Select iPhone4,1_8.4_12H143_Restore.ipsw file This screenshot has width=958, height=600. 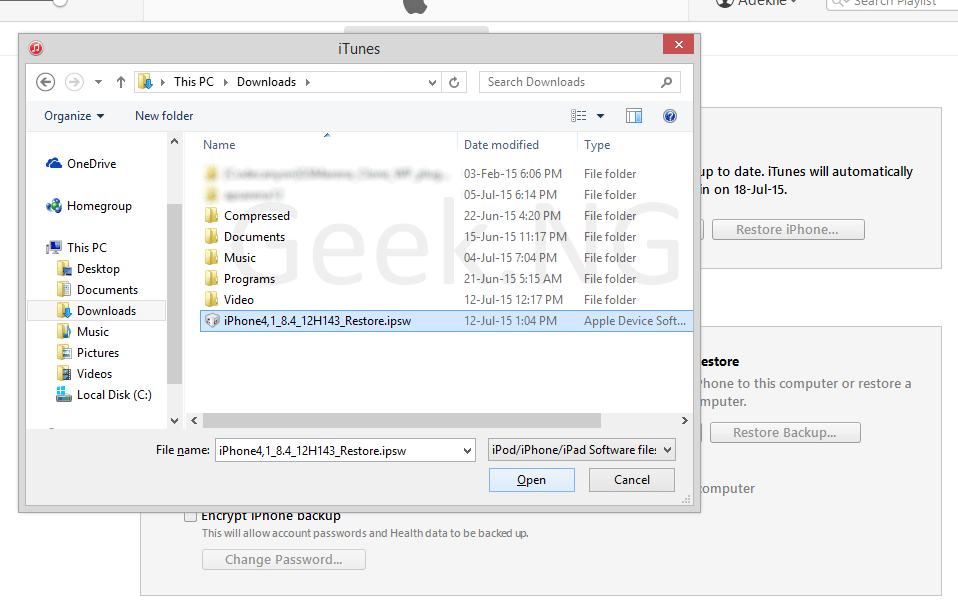point(446,321)
